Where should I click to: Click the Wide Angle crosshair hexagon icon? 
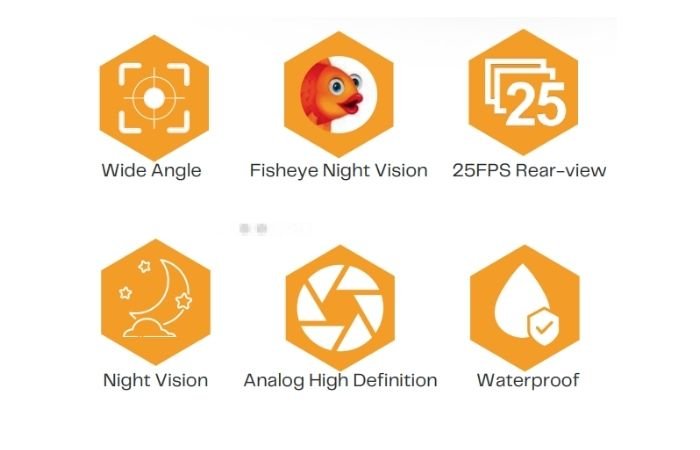(154, 98)
